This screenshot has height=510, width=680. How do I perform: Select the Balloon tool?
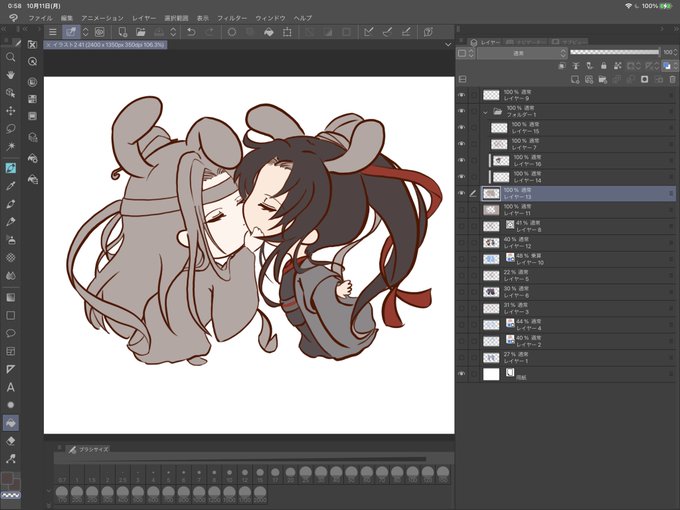[x=11, y=333]
